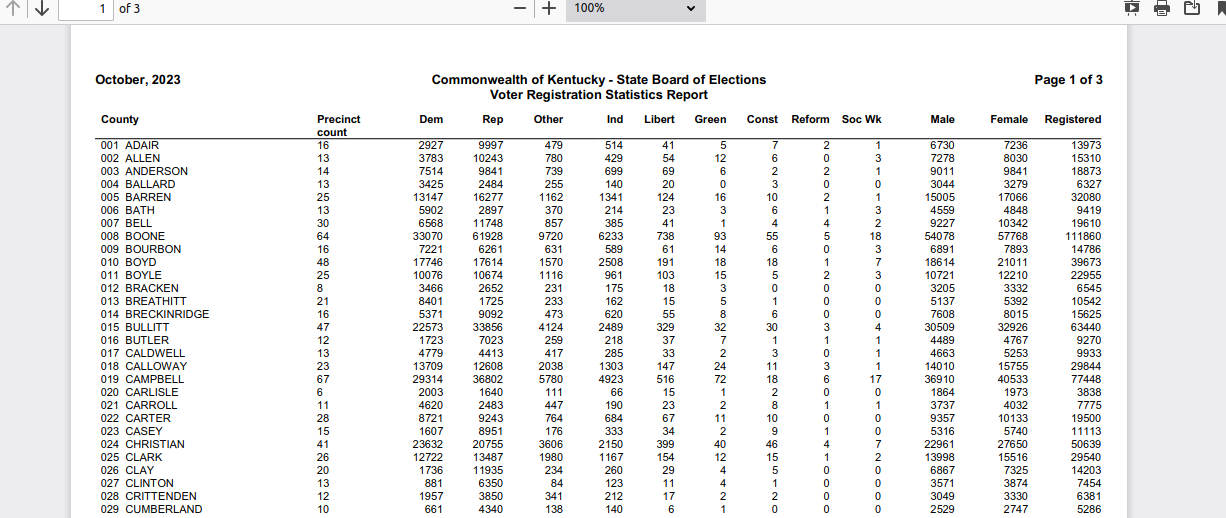
Task: Click the 'Ind' column header
Action: click(615, 119)
